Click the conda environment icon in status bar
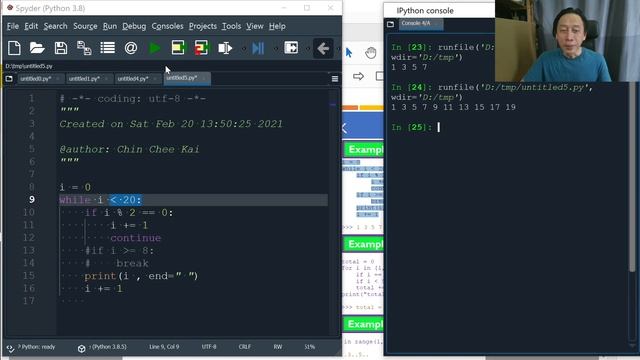 pyautogui.click(x=82, y=348)
